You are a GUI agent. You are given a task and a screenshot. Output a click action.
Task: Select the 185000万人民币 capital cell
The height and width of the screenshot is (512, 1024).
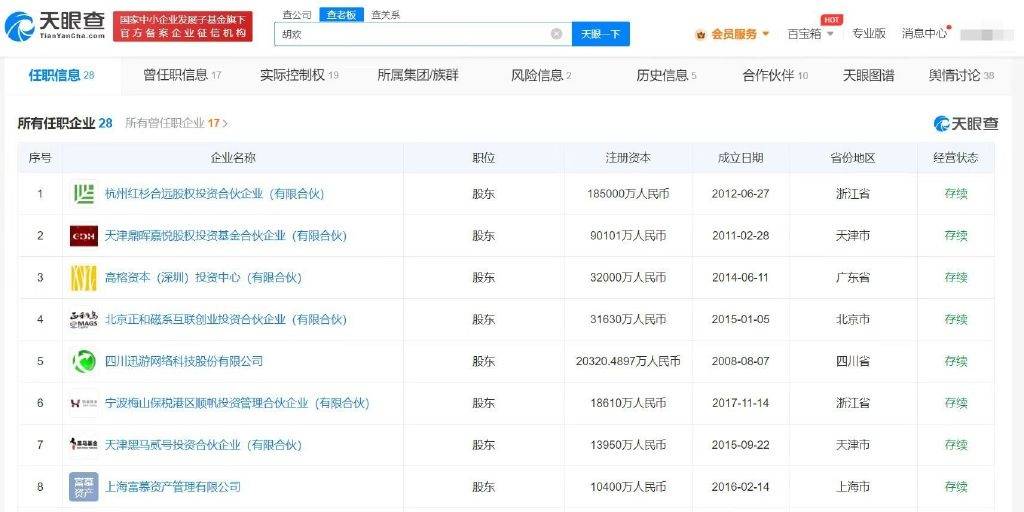click(x=628, y=194)
